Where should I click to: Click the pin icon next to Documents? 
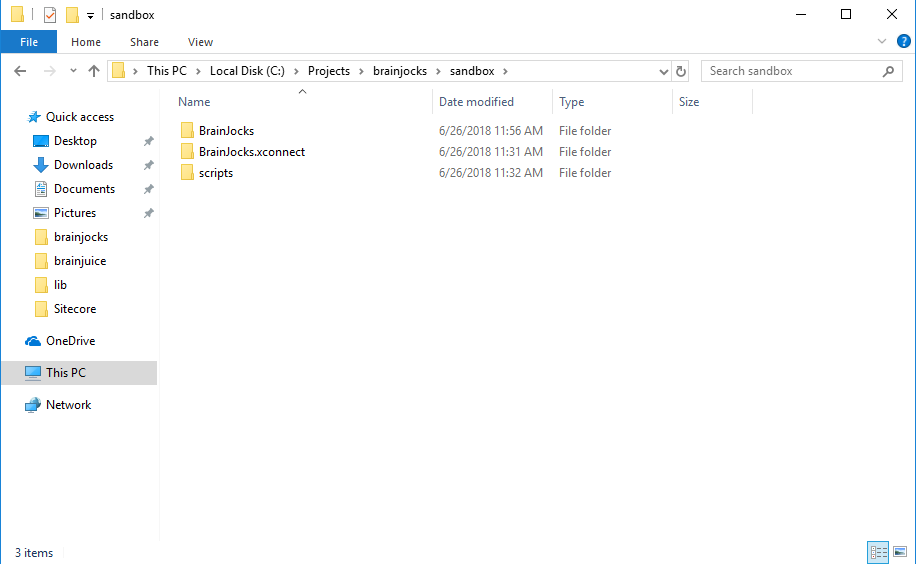point(149,189)
